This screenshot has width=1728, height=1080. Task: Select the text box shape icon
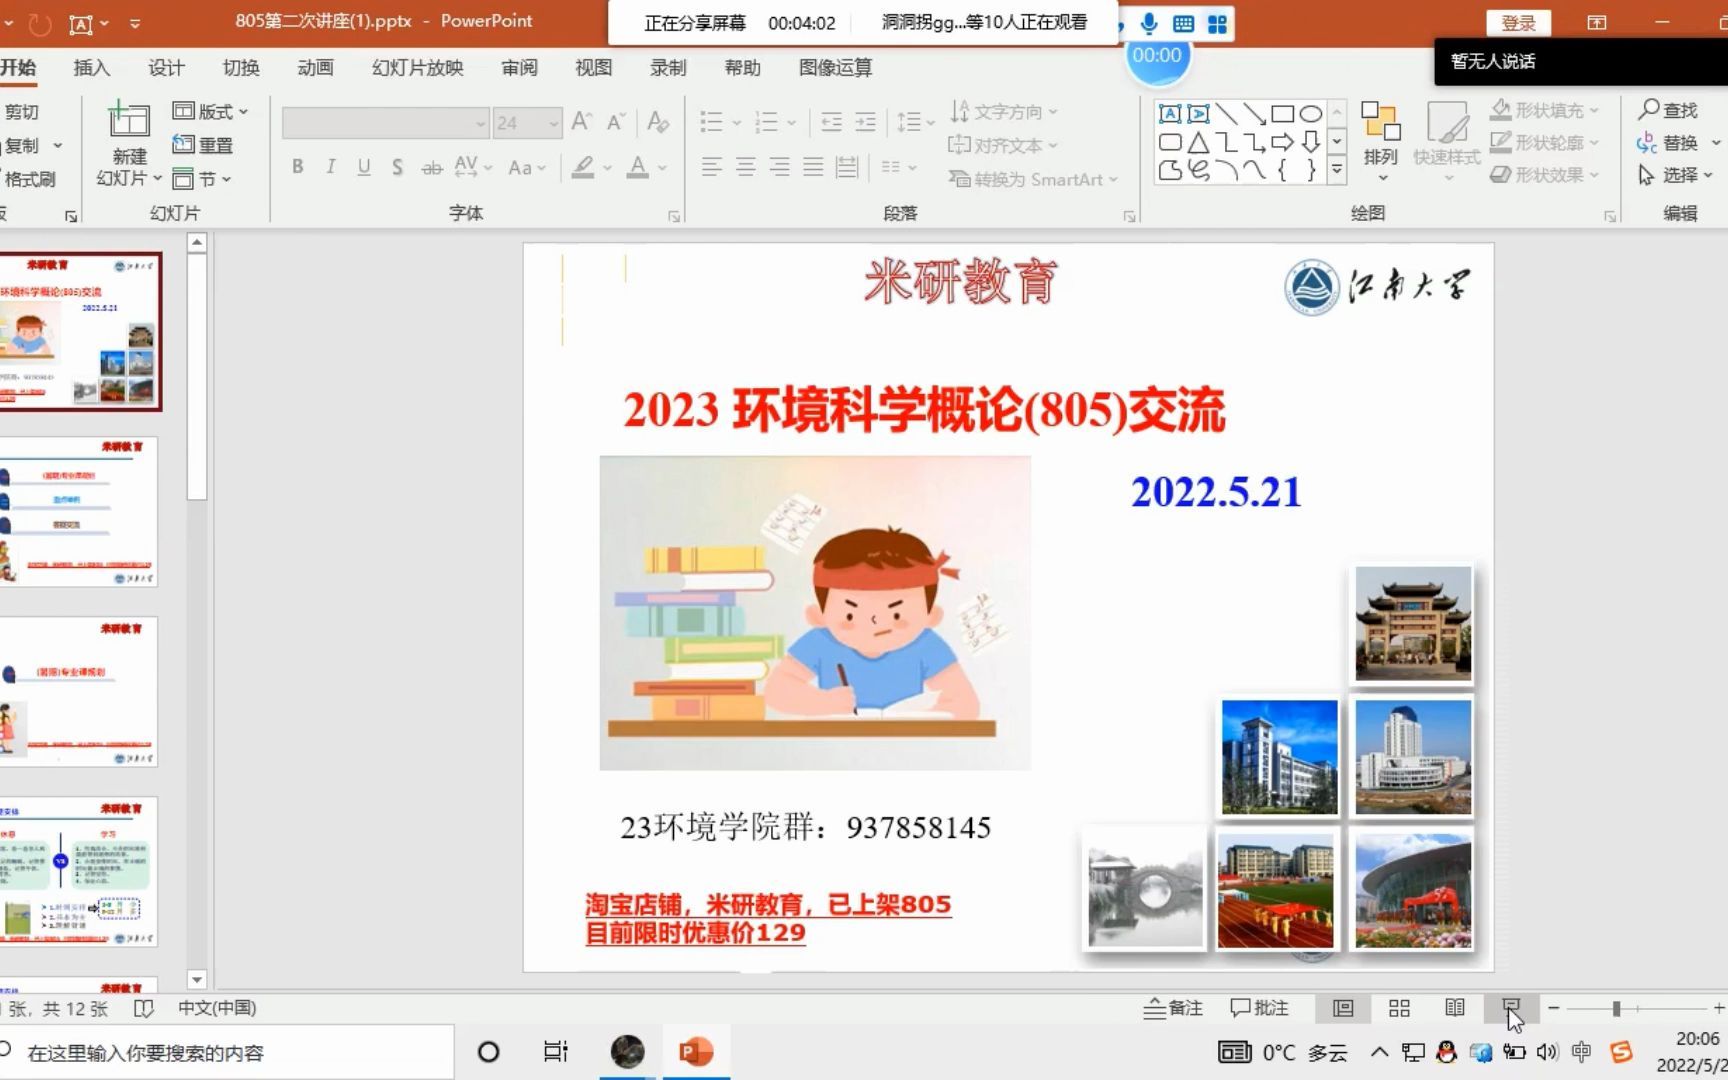1170,114
